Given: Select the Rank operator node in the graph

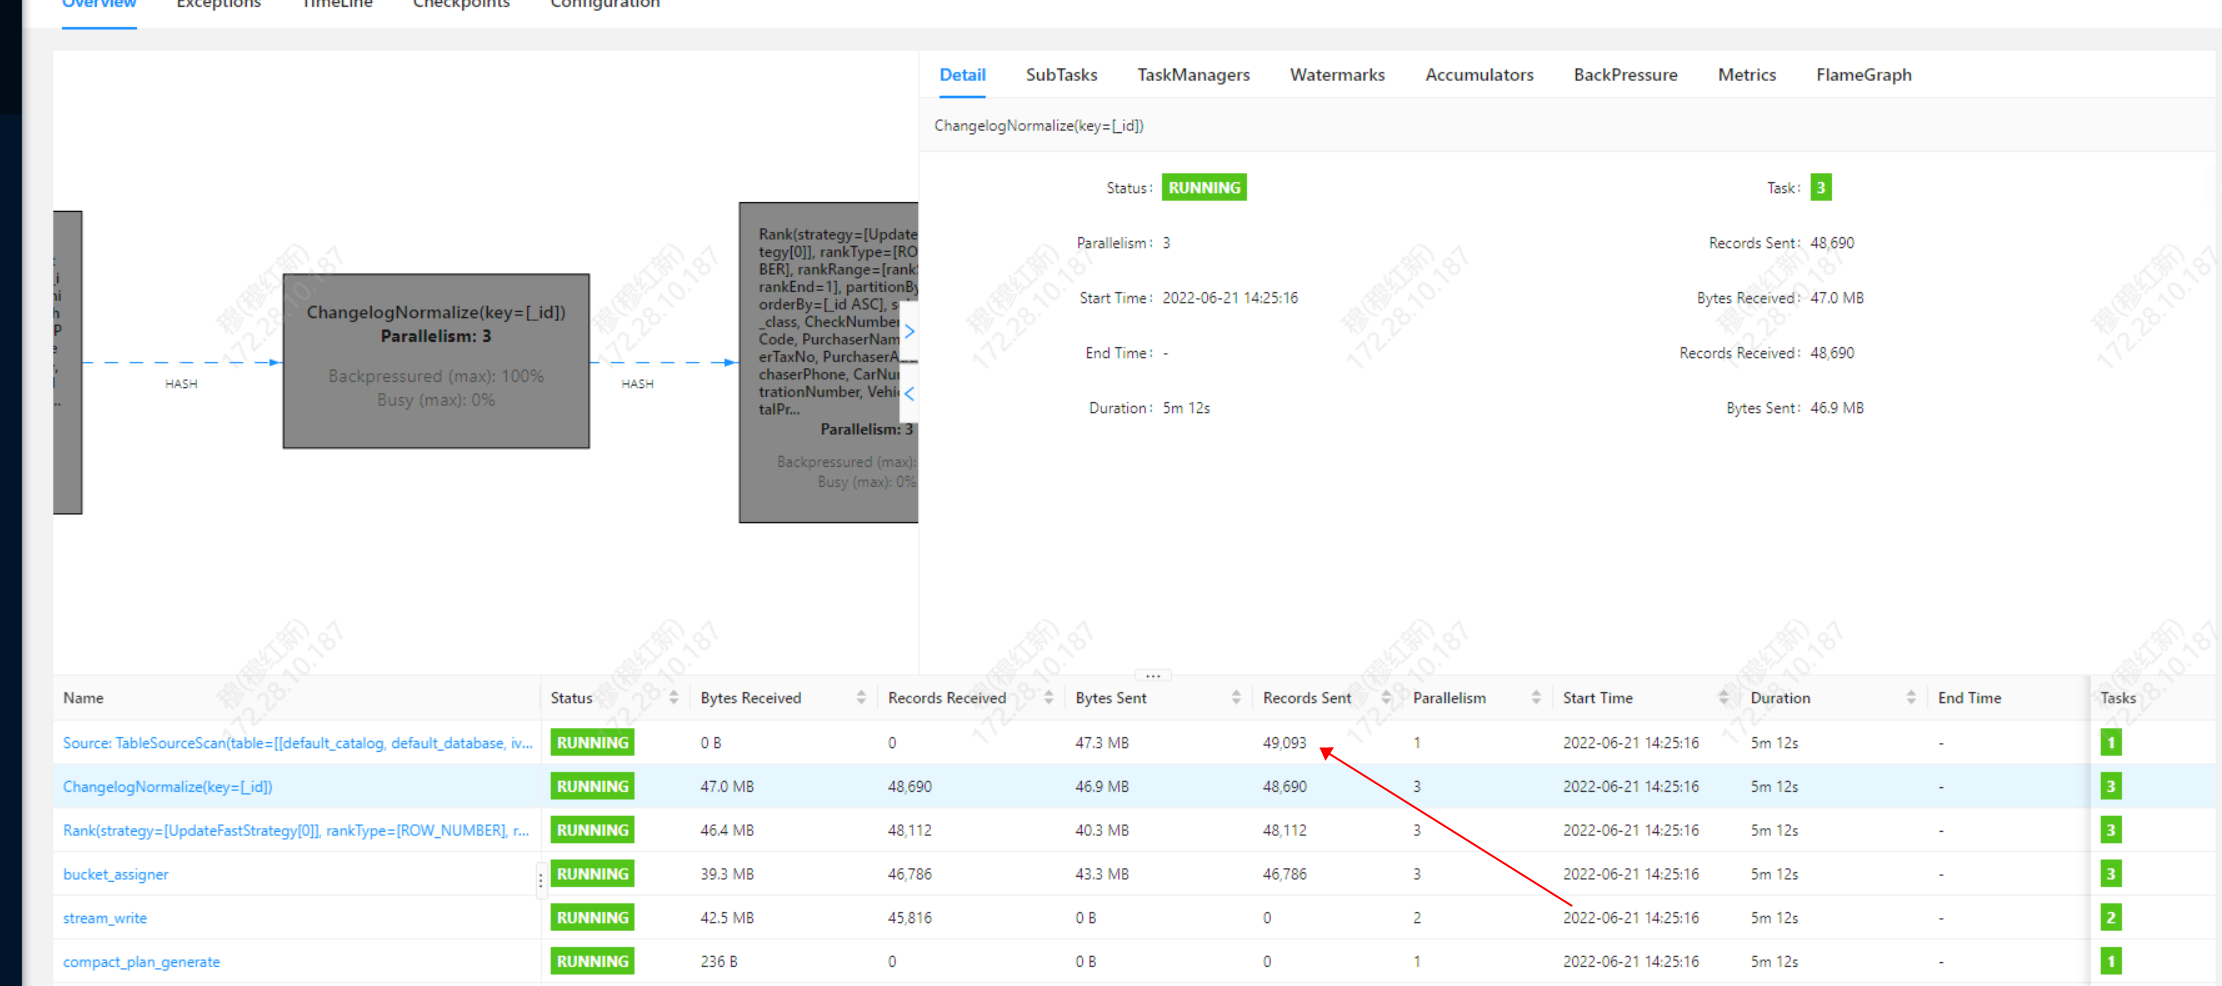Looking at the screenshot, I should click(828, 362).
